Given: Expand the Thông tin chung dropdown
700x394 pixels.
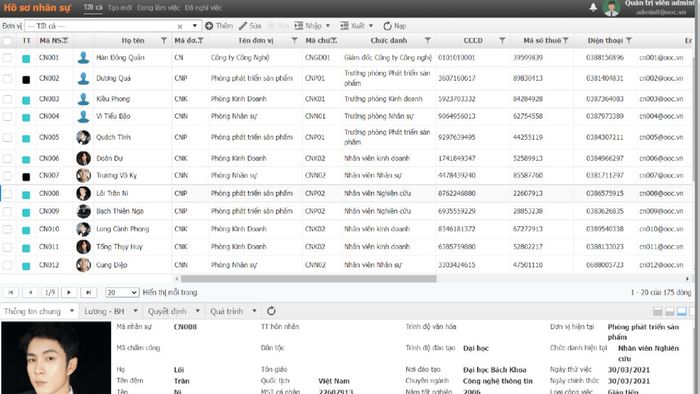Looking at the screenshot, I should (71, 311).
